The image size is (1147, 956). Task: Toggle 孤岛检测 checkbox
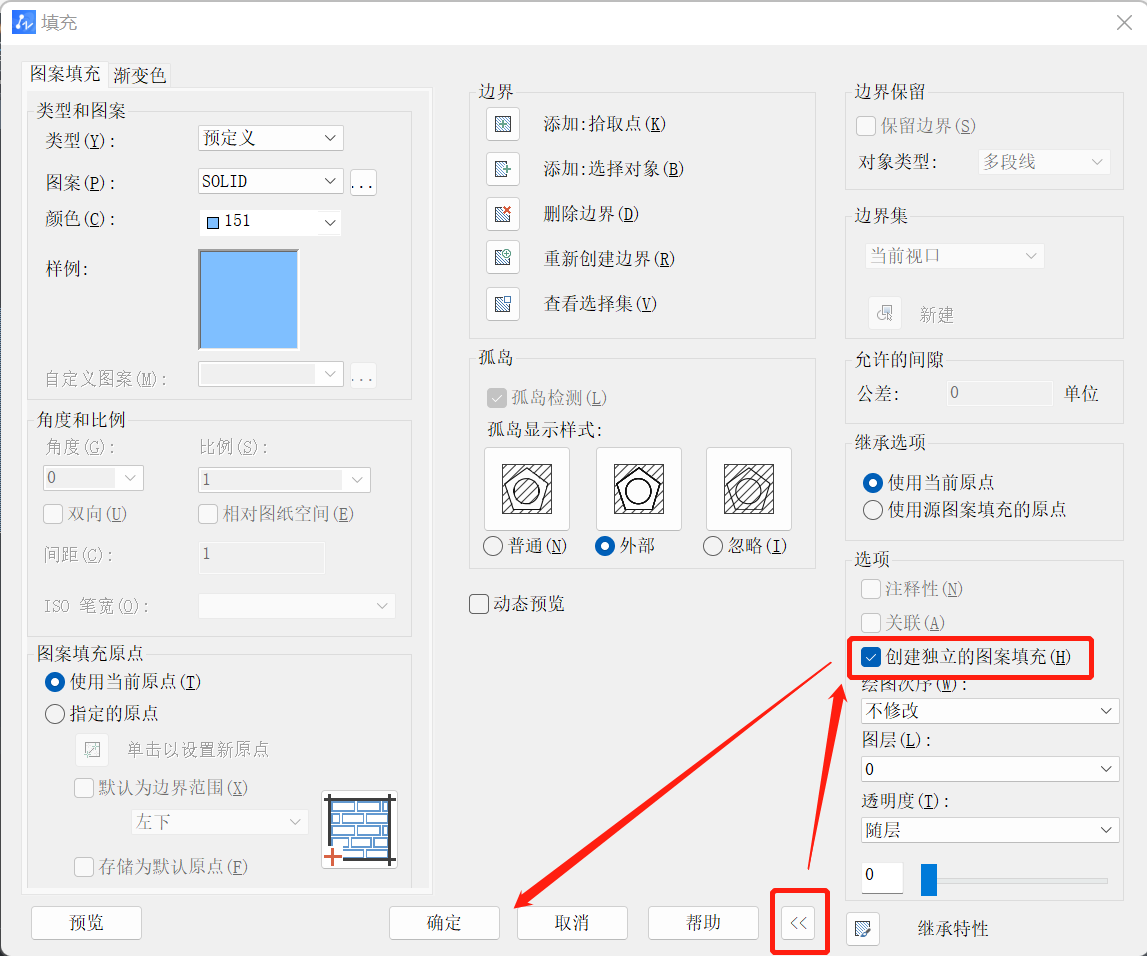click(497, 398)
